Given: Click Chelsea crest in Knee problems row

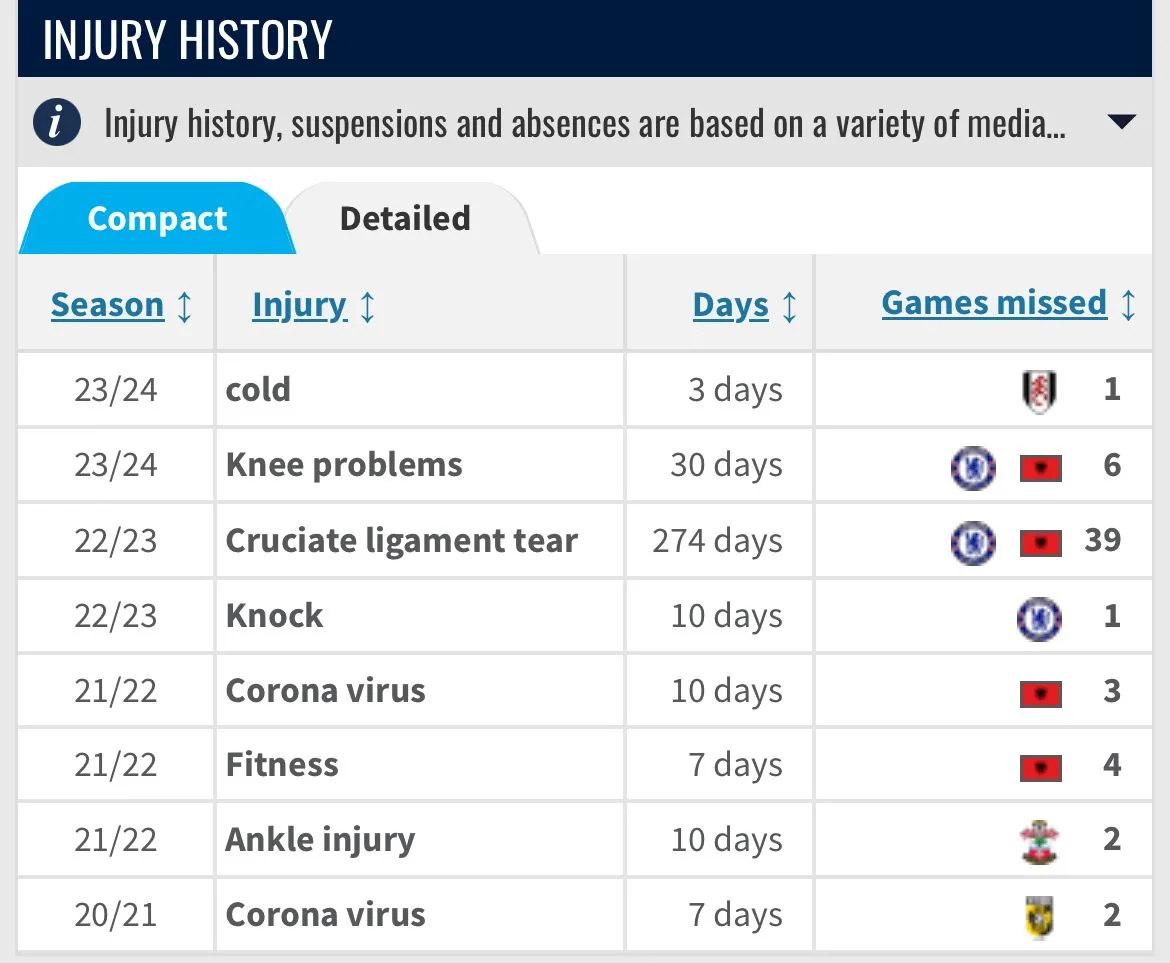Looking at the screenshot, I should (972, 466).
